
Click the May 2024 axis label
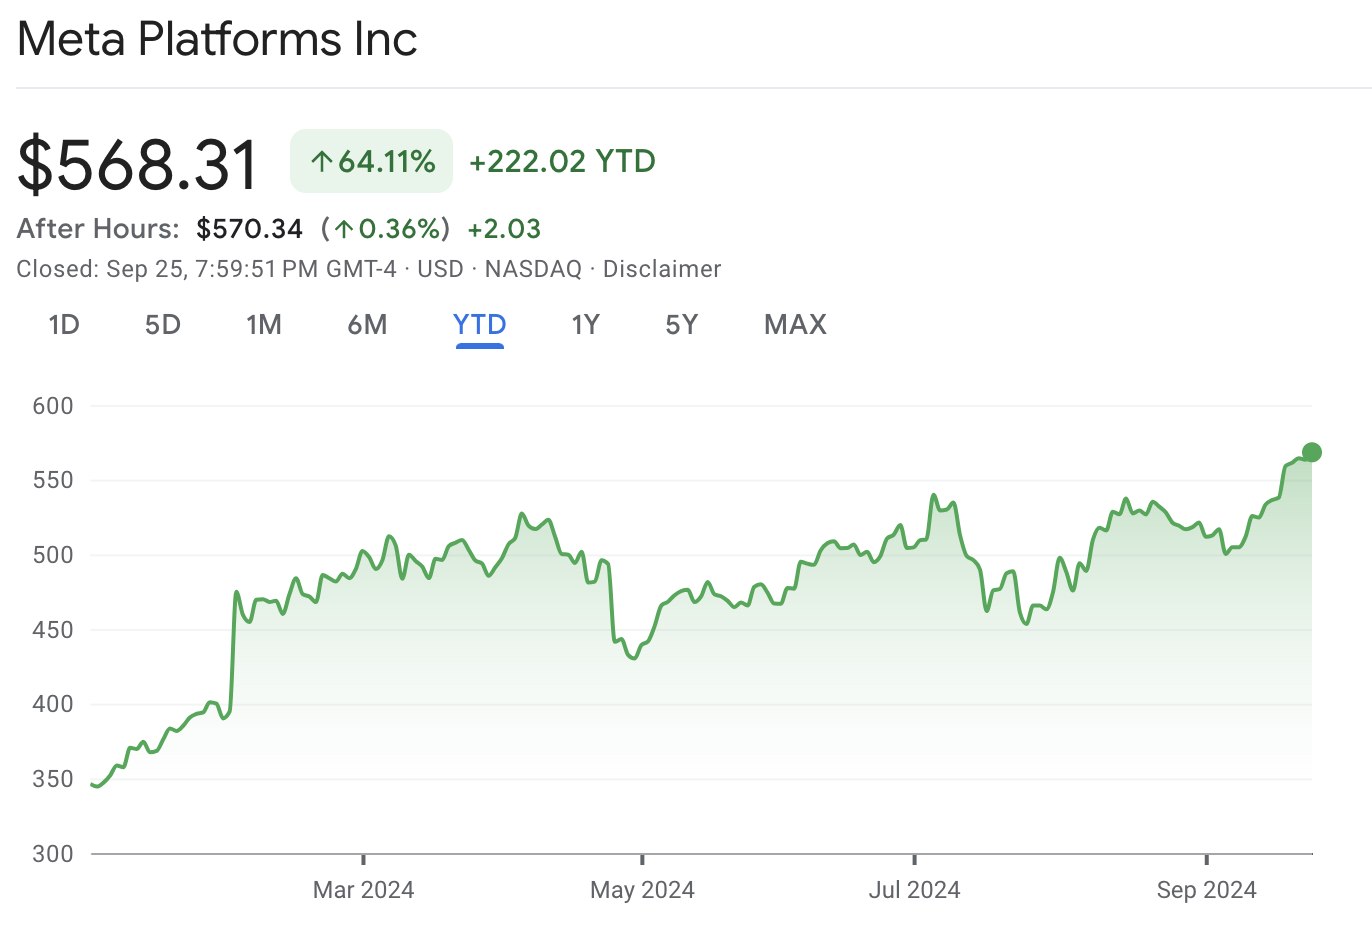tap(642, 890)
